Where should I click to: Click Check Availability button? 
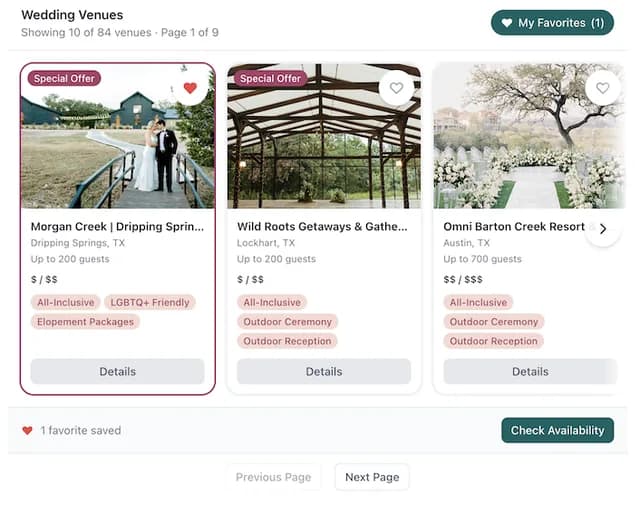click(558, 430)
